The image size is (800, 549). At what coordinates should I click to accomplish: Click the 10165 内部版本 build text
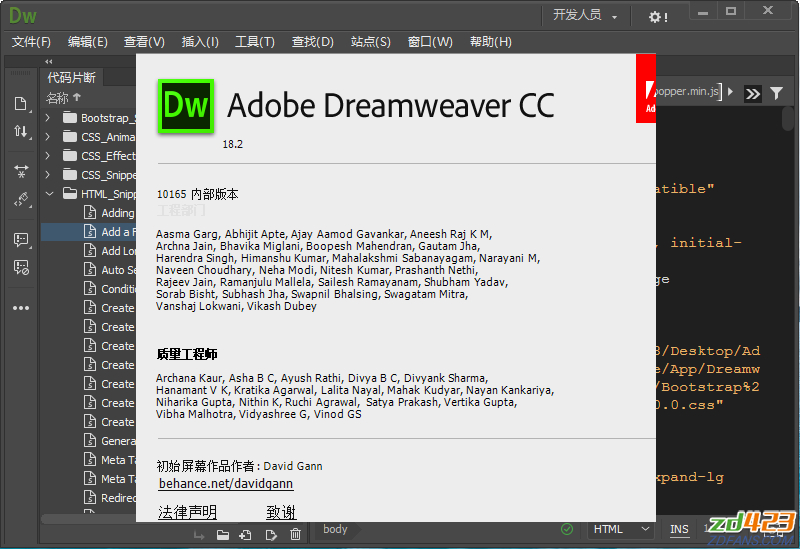[197, 194]
